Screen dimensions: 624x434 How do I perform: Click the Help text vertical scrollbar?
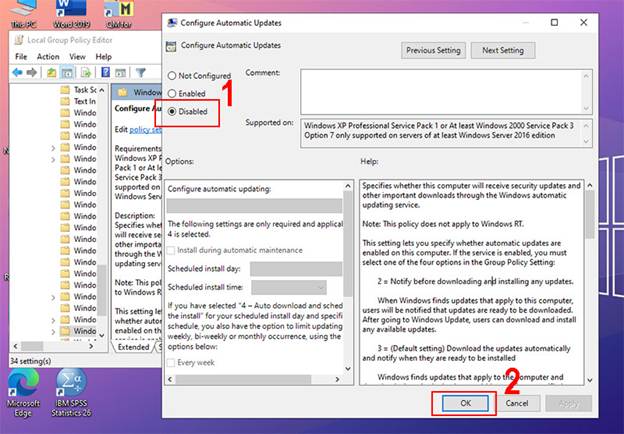(x=590, y=280)
